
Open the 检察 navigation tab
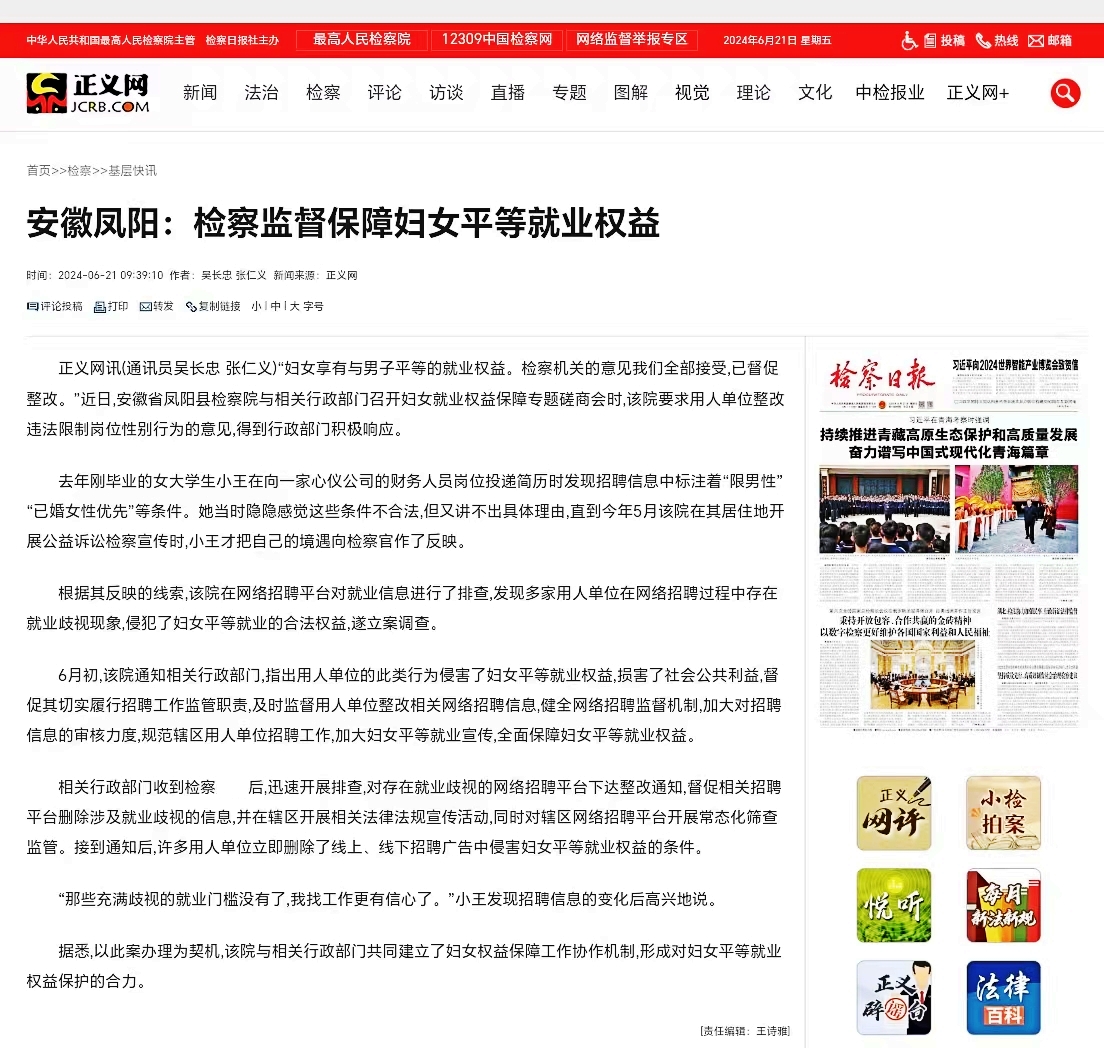pos(323,93)
